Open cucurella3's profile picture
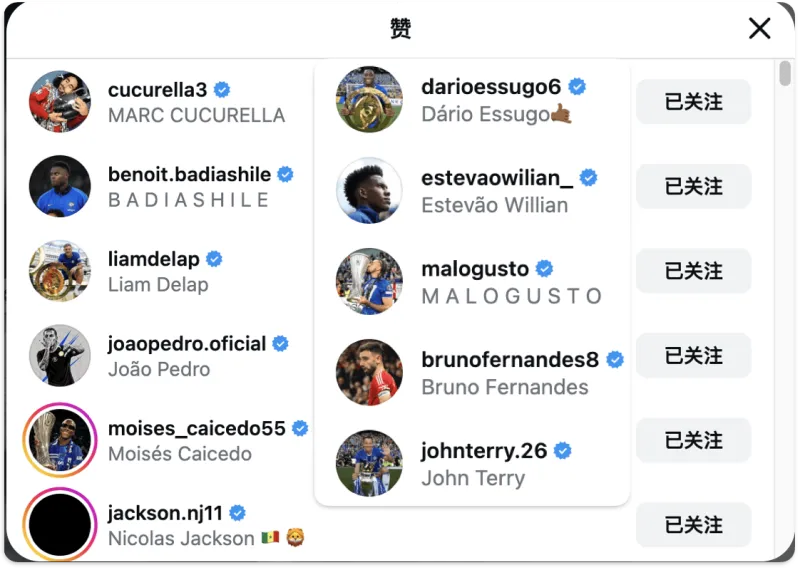800x570 pixels. pos(60,101)
